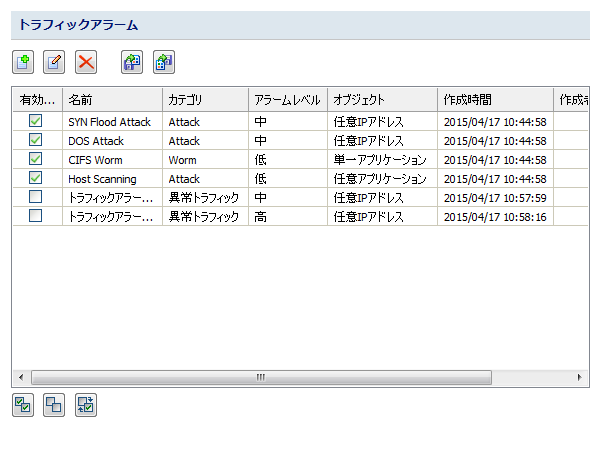
Task: Select the DOS Attack row name
Action: (x=96, y=141)
